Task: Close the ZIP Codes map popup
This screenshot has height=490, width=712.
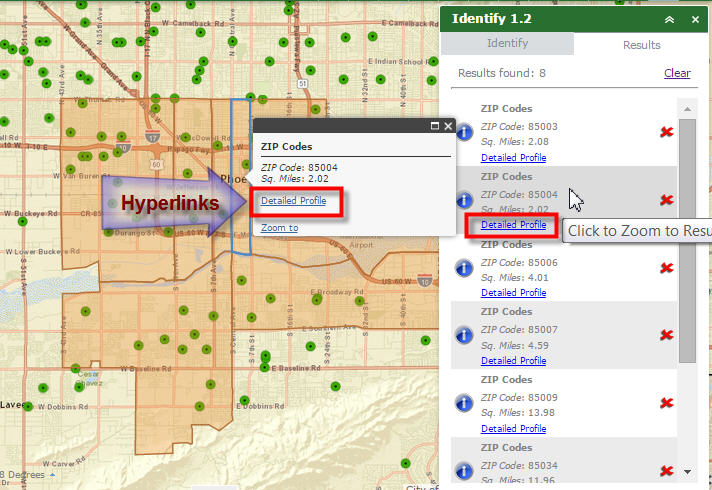Action: (x=448, y=126)
